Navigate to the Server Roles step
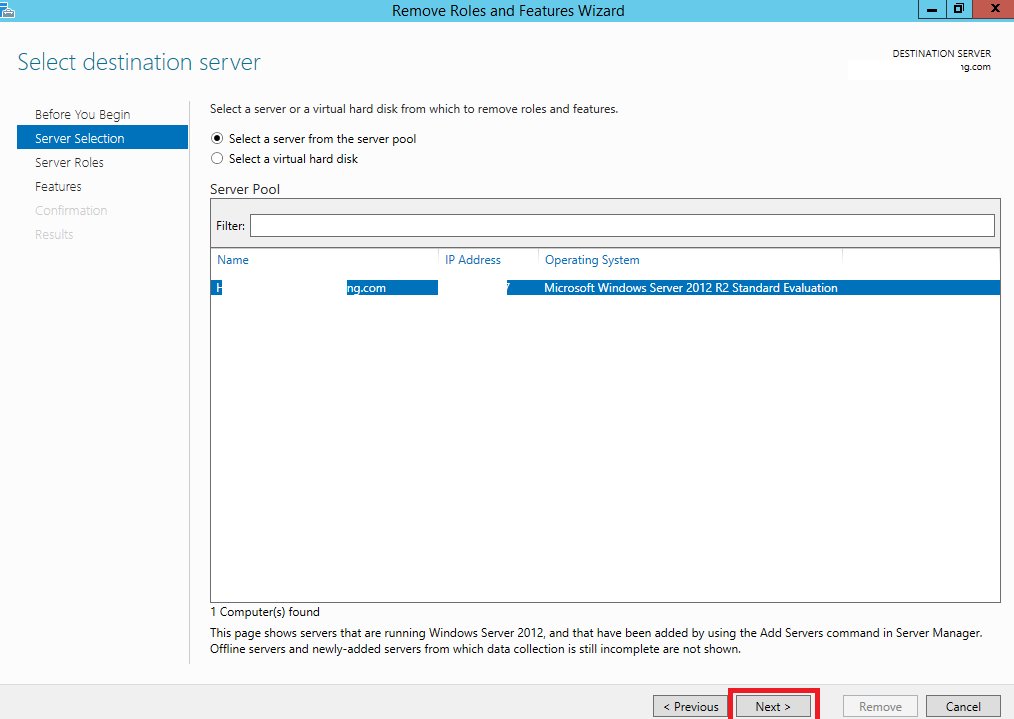Viewport: 1014px width, 719px height. pos(71,161)
